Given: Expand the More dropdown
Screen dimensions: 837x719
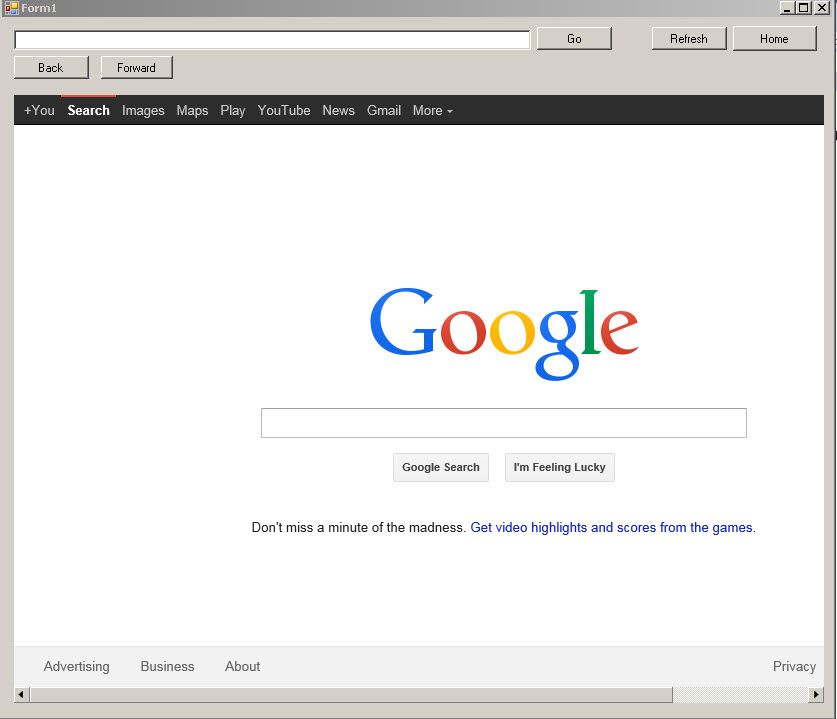Looking at the screenshot, I should (x=432, y=110).
